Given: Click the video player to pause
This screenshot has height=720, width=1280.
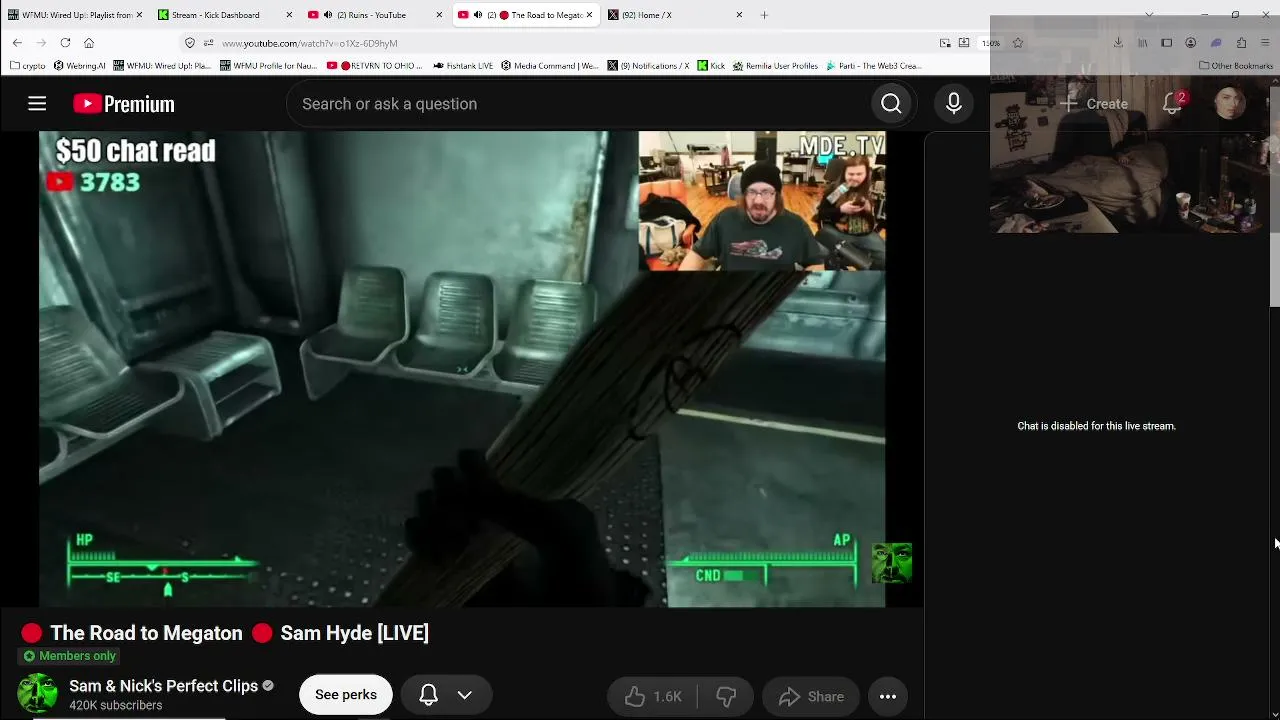Looking at the screenshot, I should pyautogui.click(x=462, y=369).
